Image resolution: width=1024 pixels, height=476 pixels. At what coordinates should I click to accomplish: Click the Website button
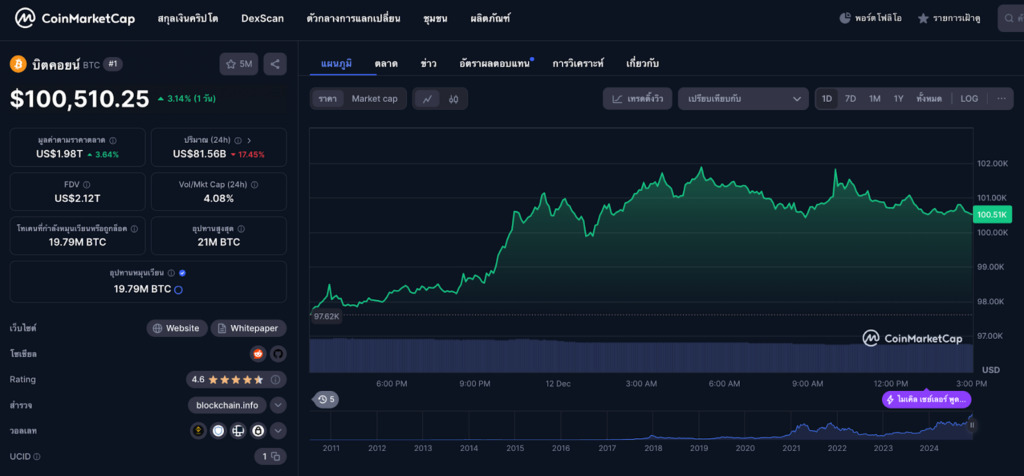176,328
